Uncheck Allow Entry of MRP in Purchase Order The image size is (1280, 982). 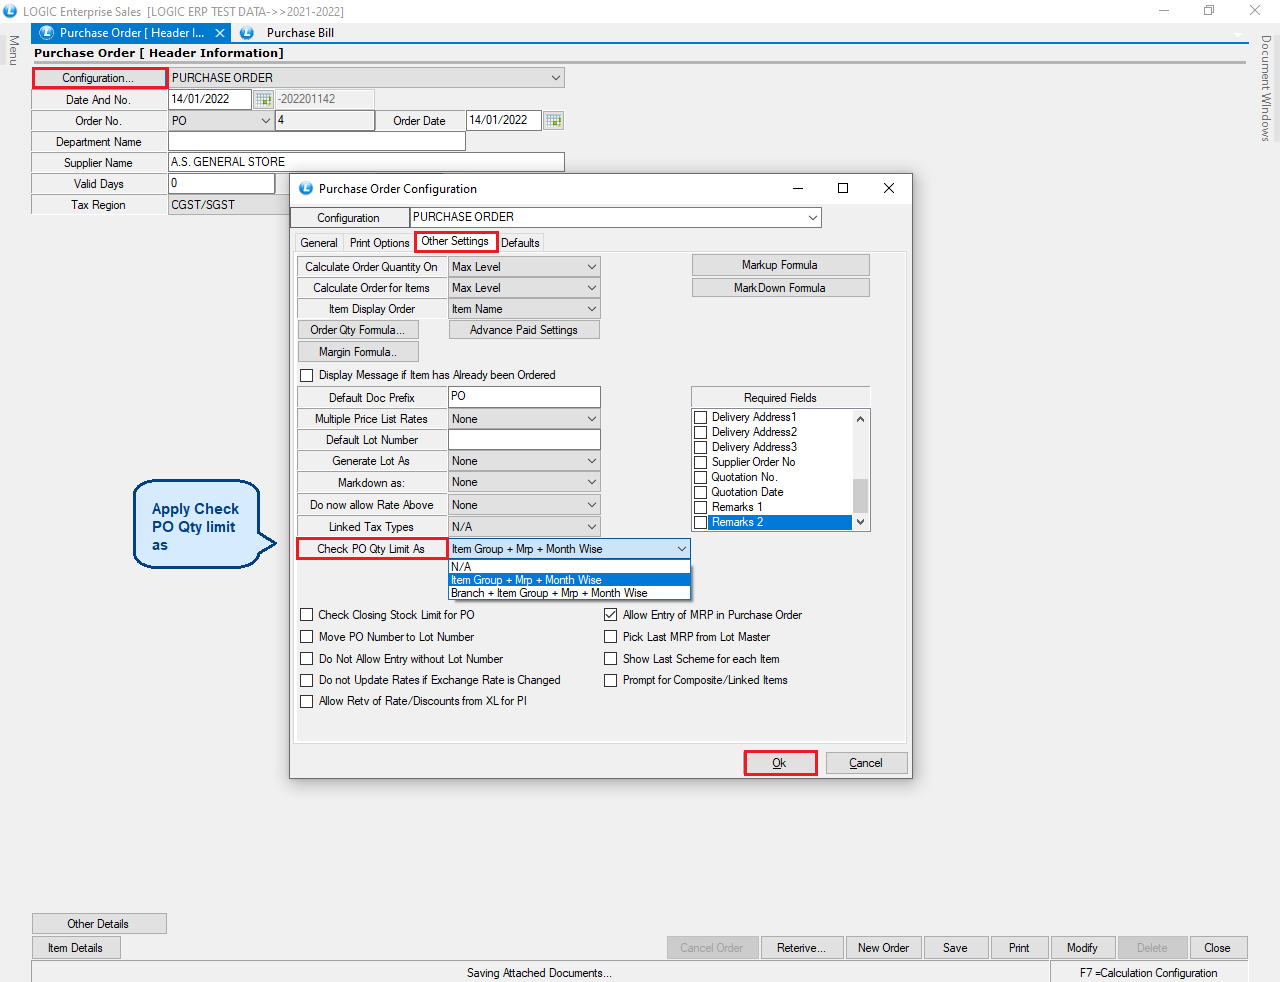tap(611, 615)
